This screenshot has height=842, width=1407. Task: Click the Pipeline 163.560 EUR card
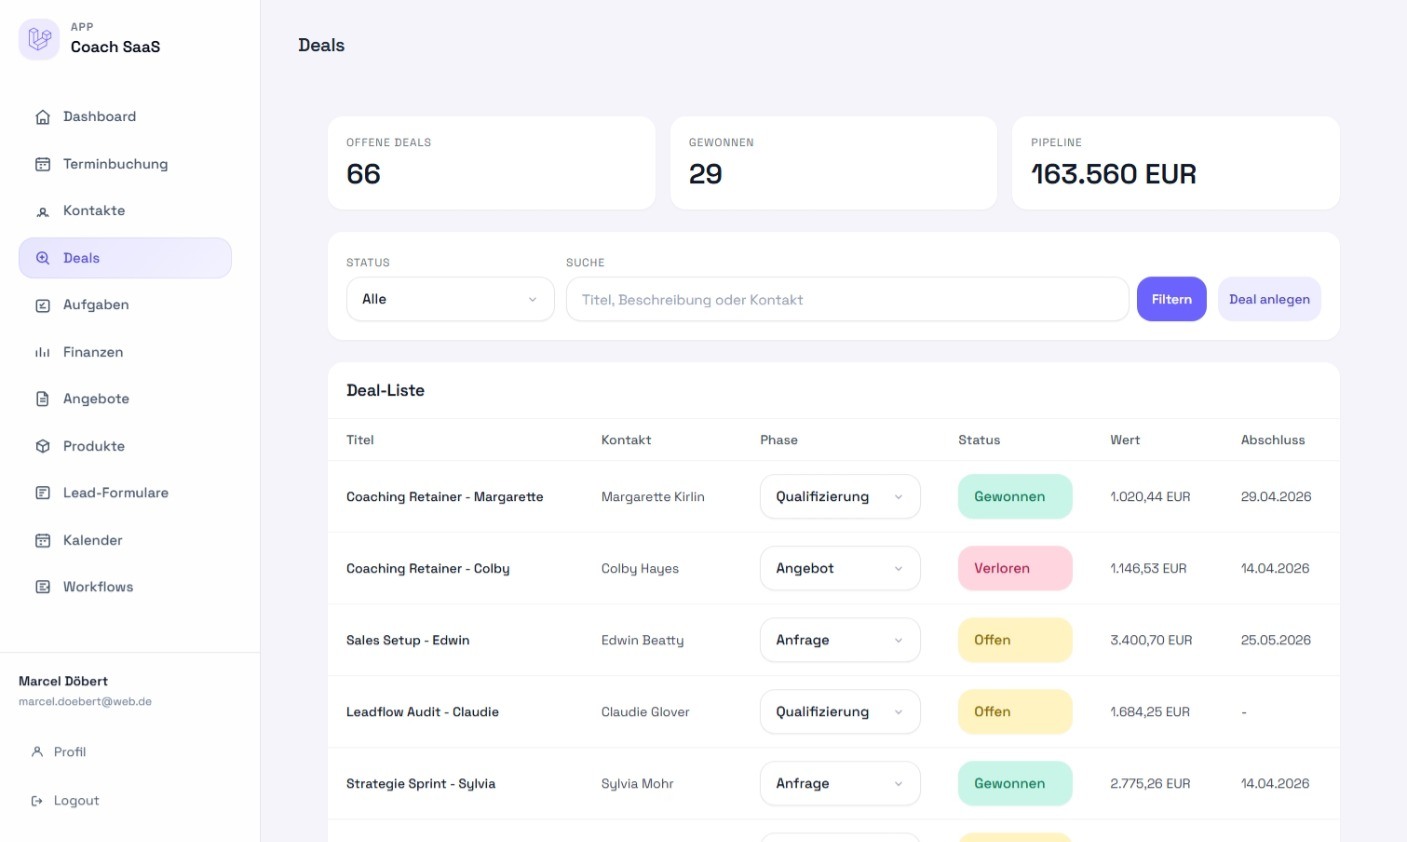click(1175, 163)
